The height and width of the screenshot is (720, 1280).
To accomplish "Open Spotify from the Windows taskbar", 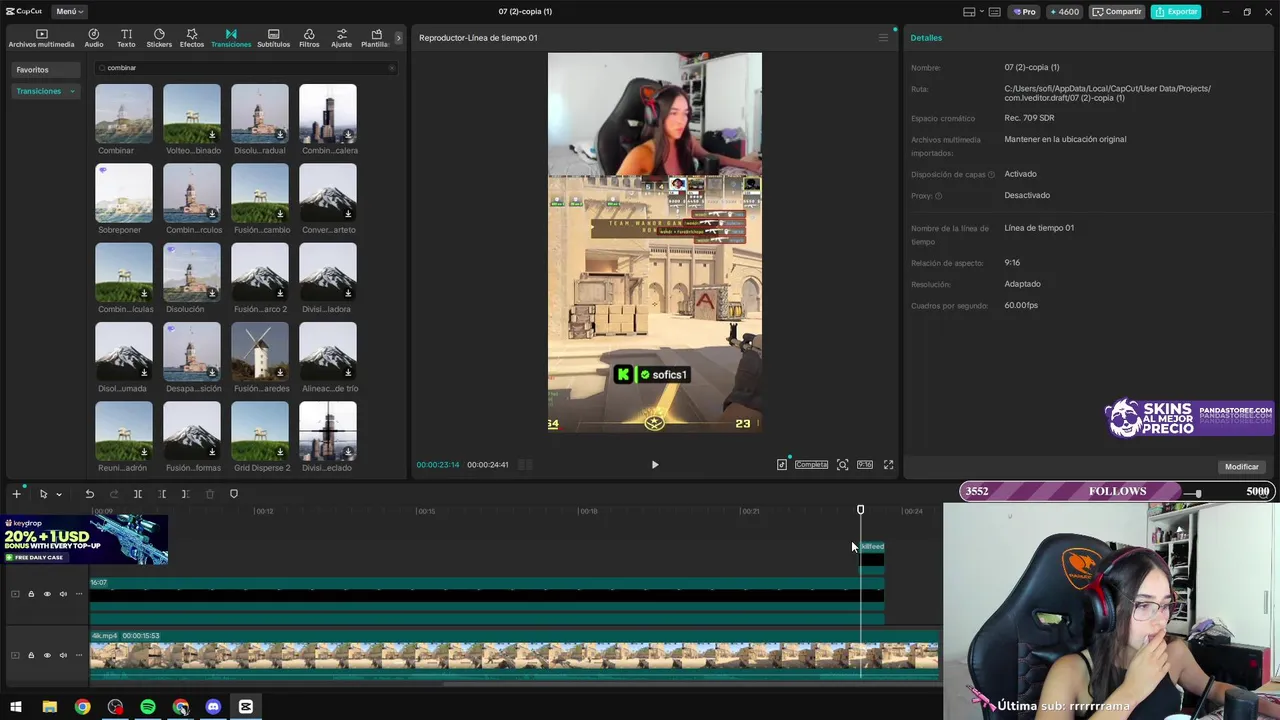I will coord(148,707).
